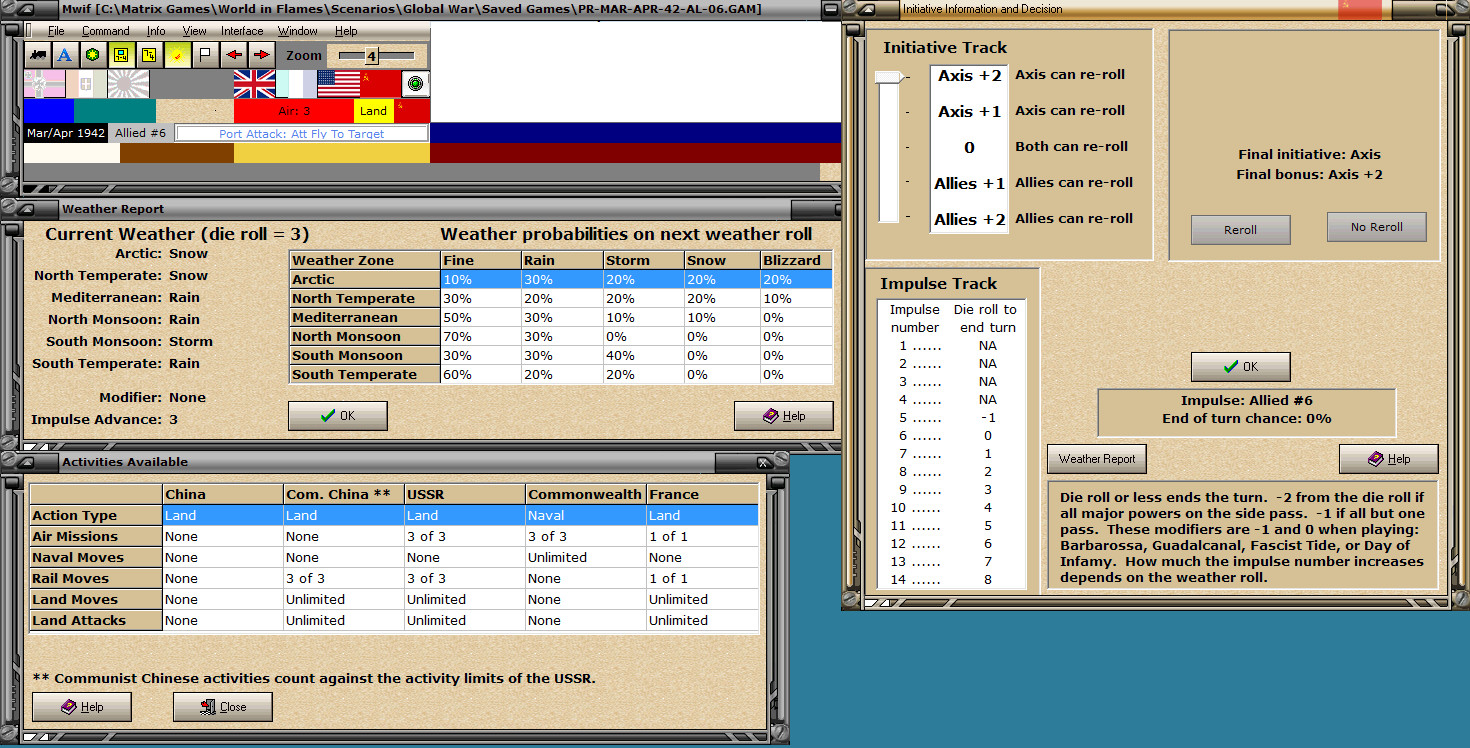
Task: Click the Port Attack phase field
Action: tap(302, 133)
